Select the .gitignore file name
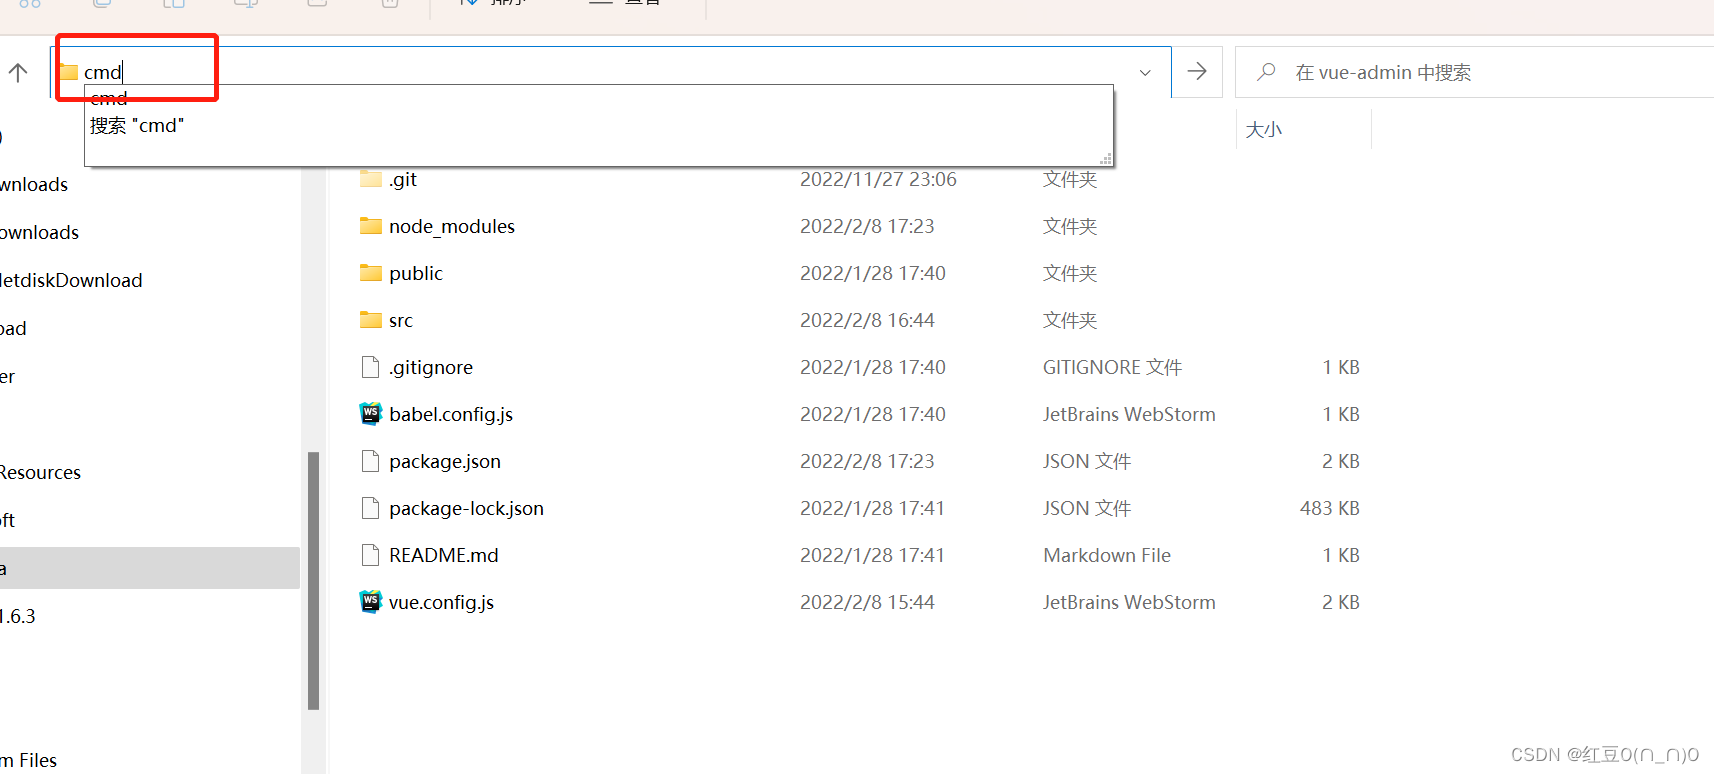 [x=431, y=368]
